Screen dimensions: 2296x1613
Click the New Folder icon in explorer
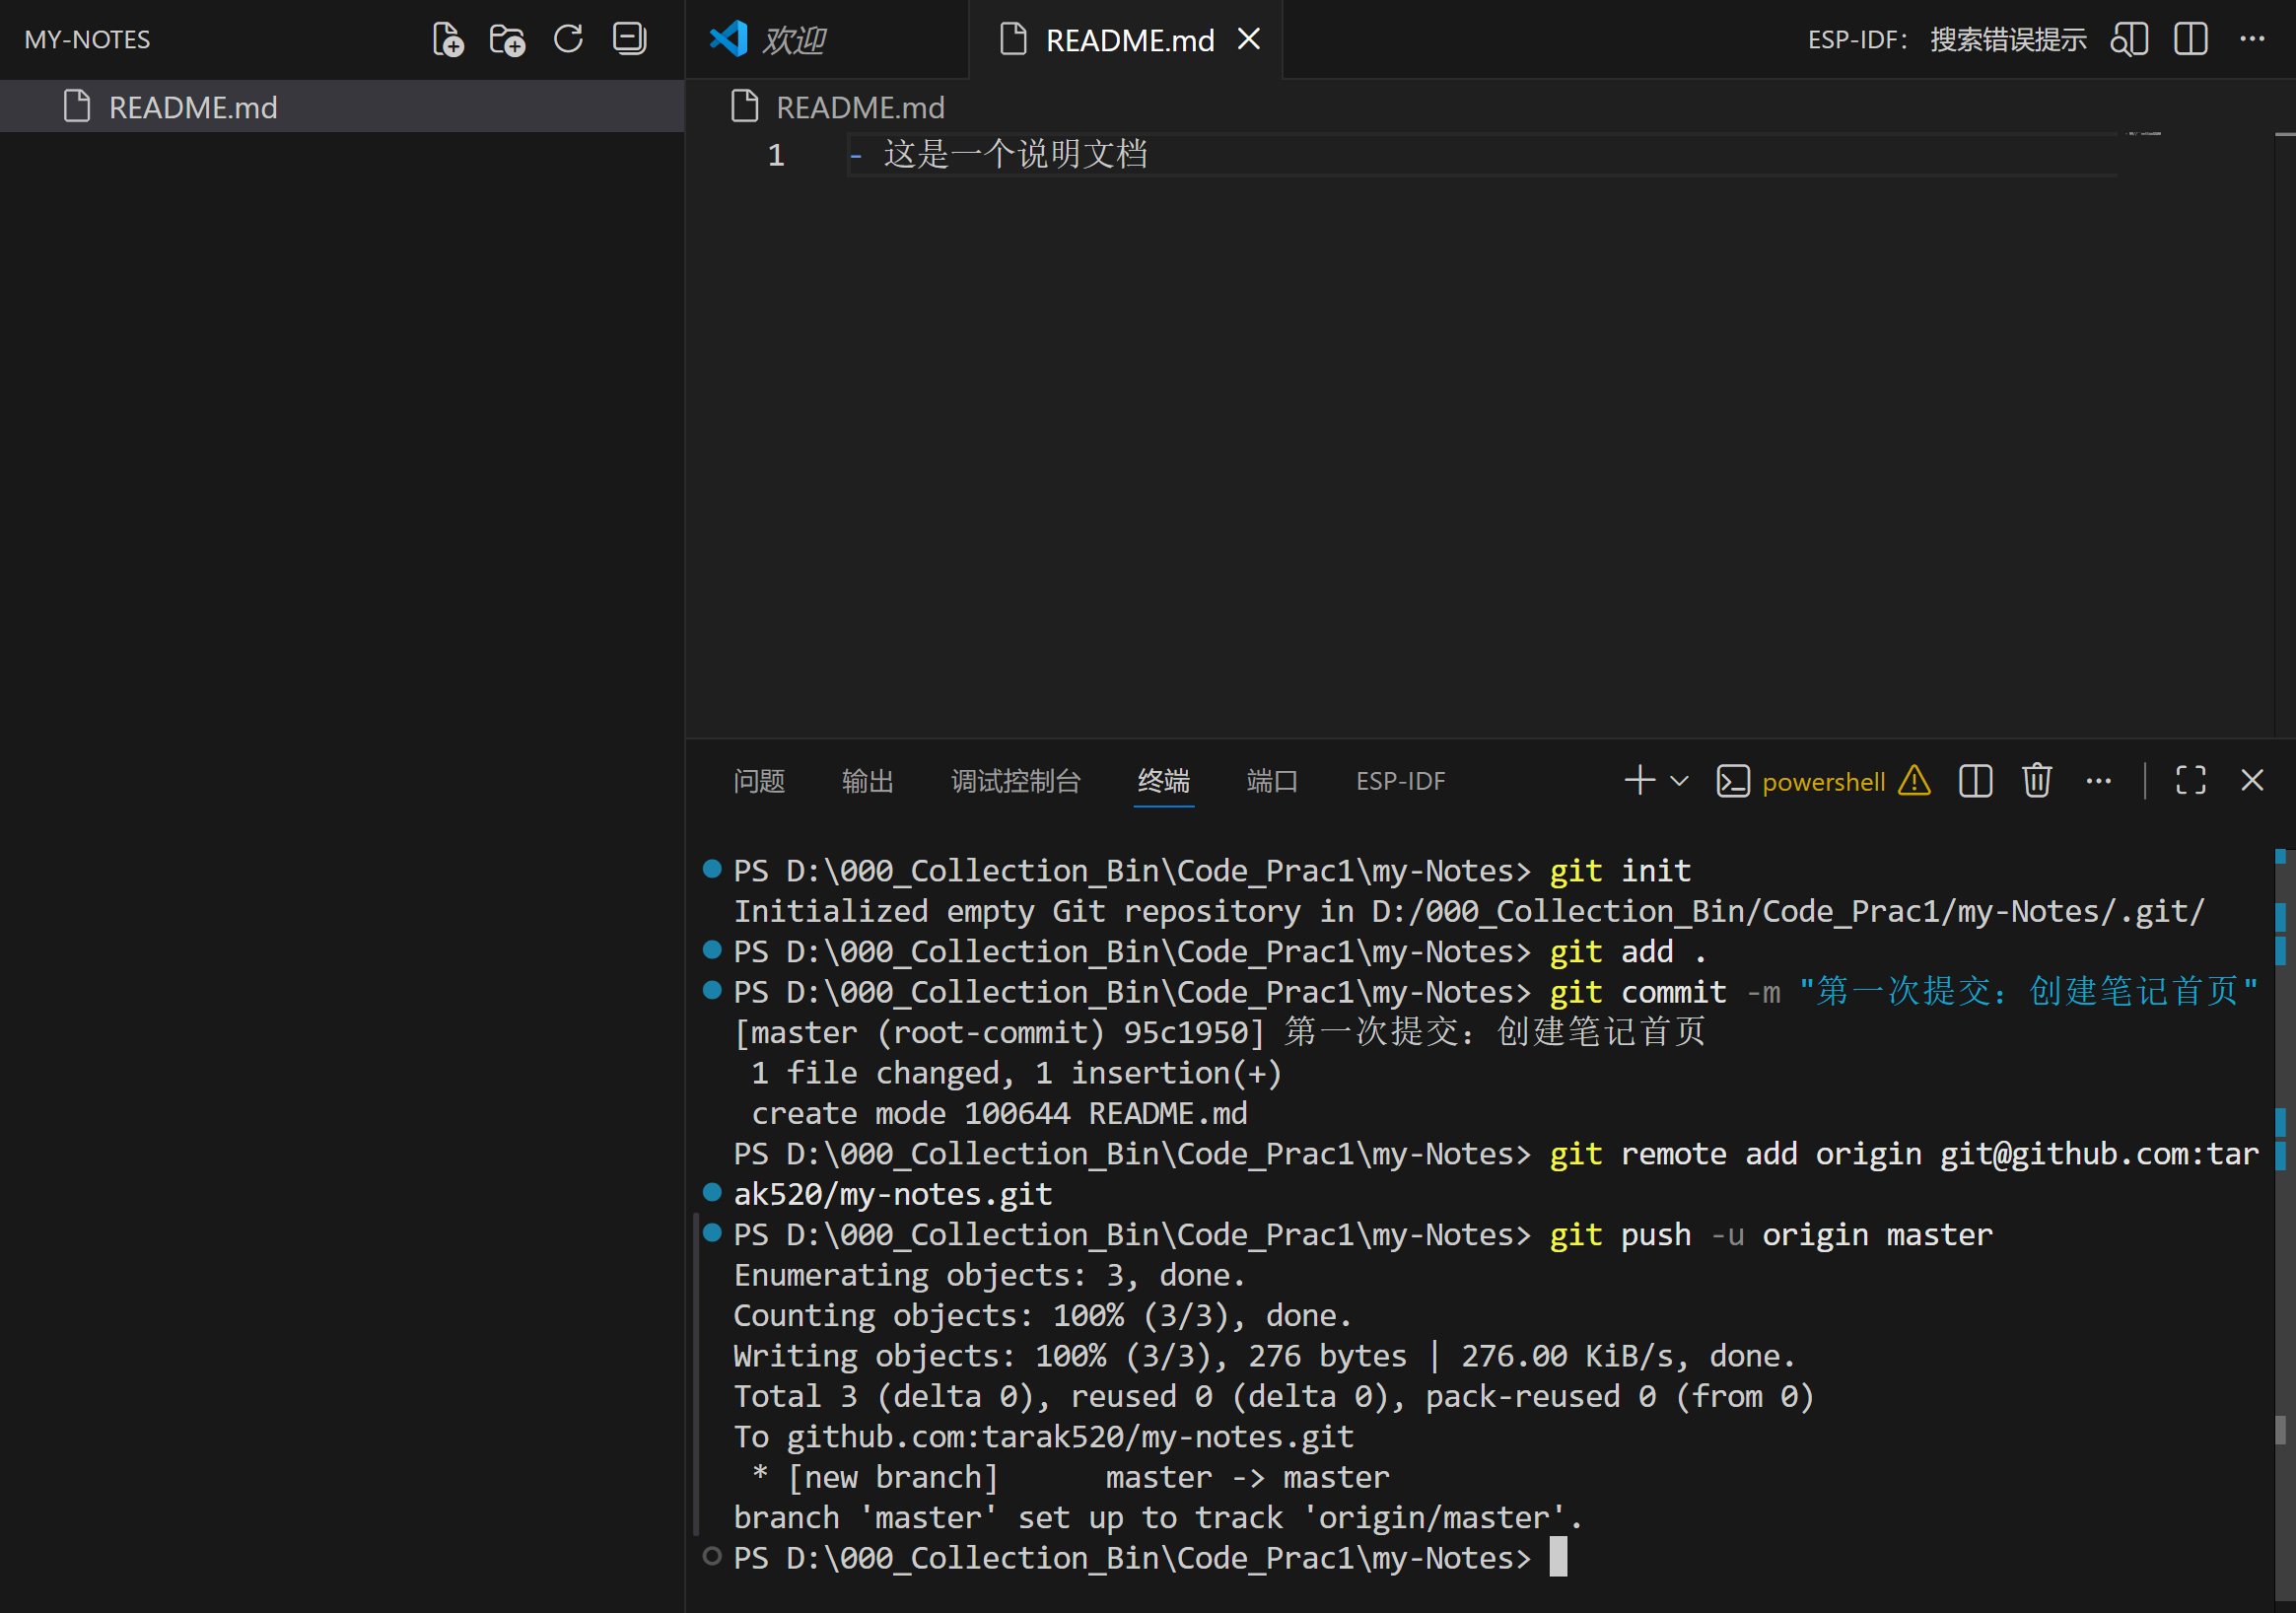(x=507, y=40)
